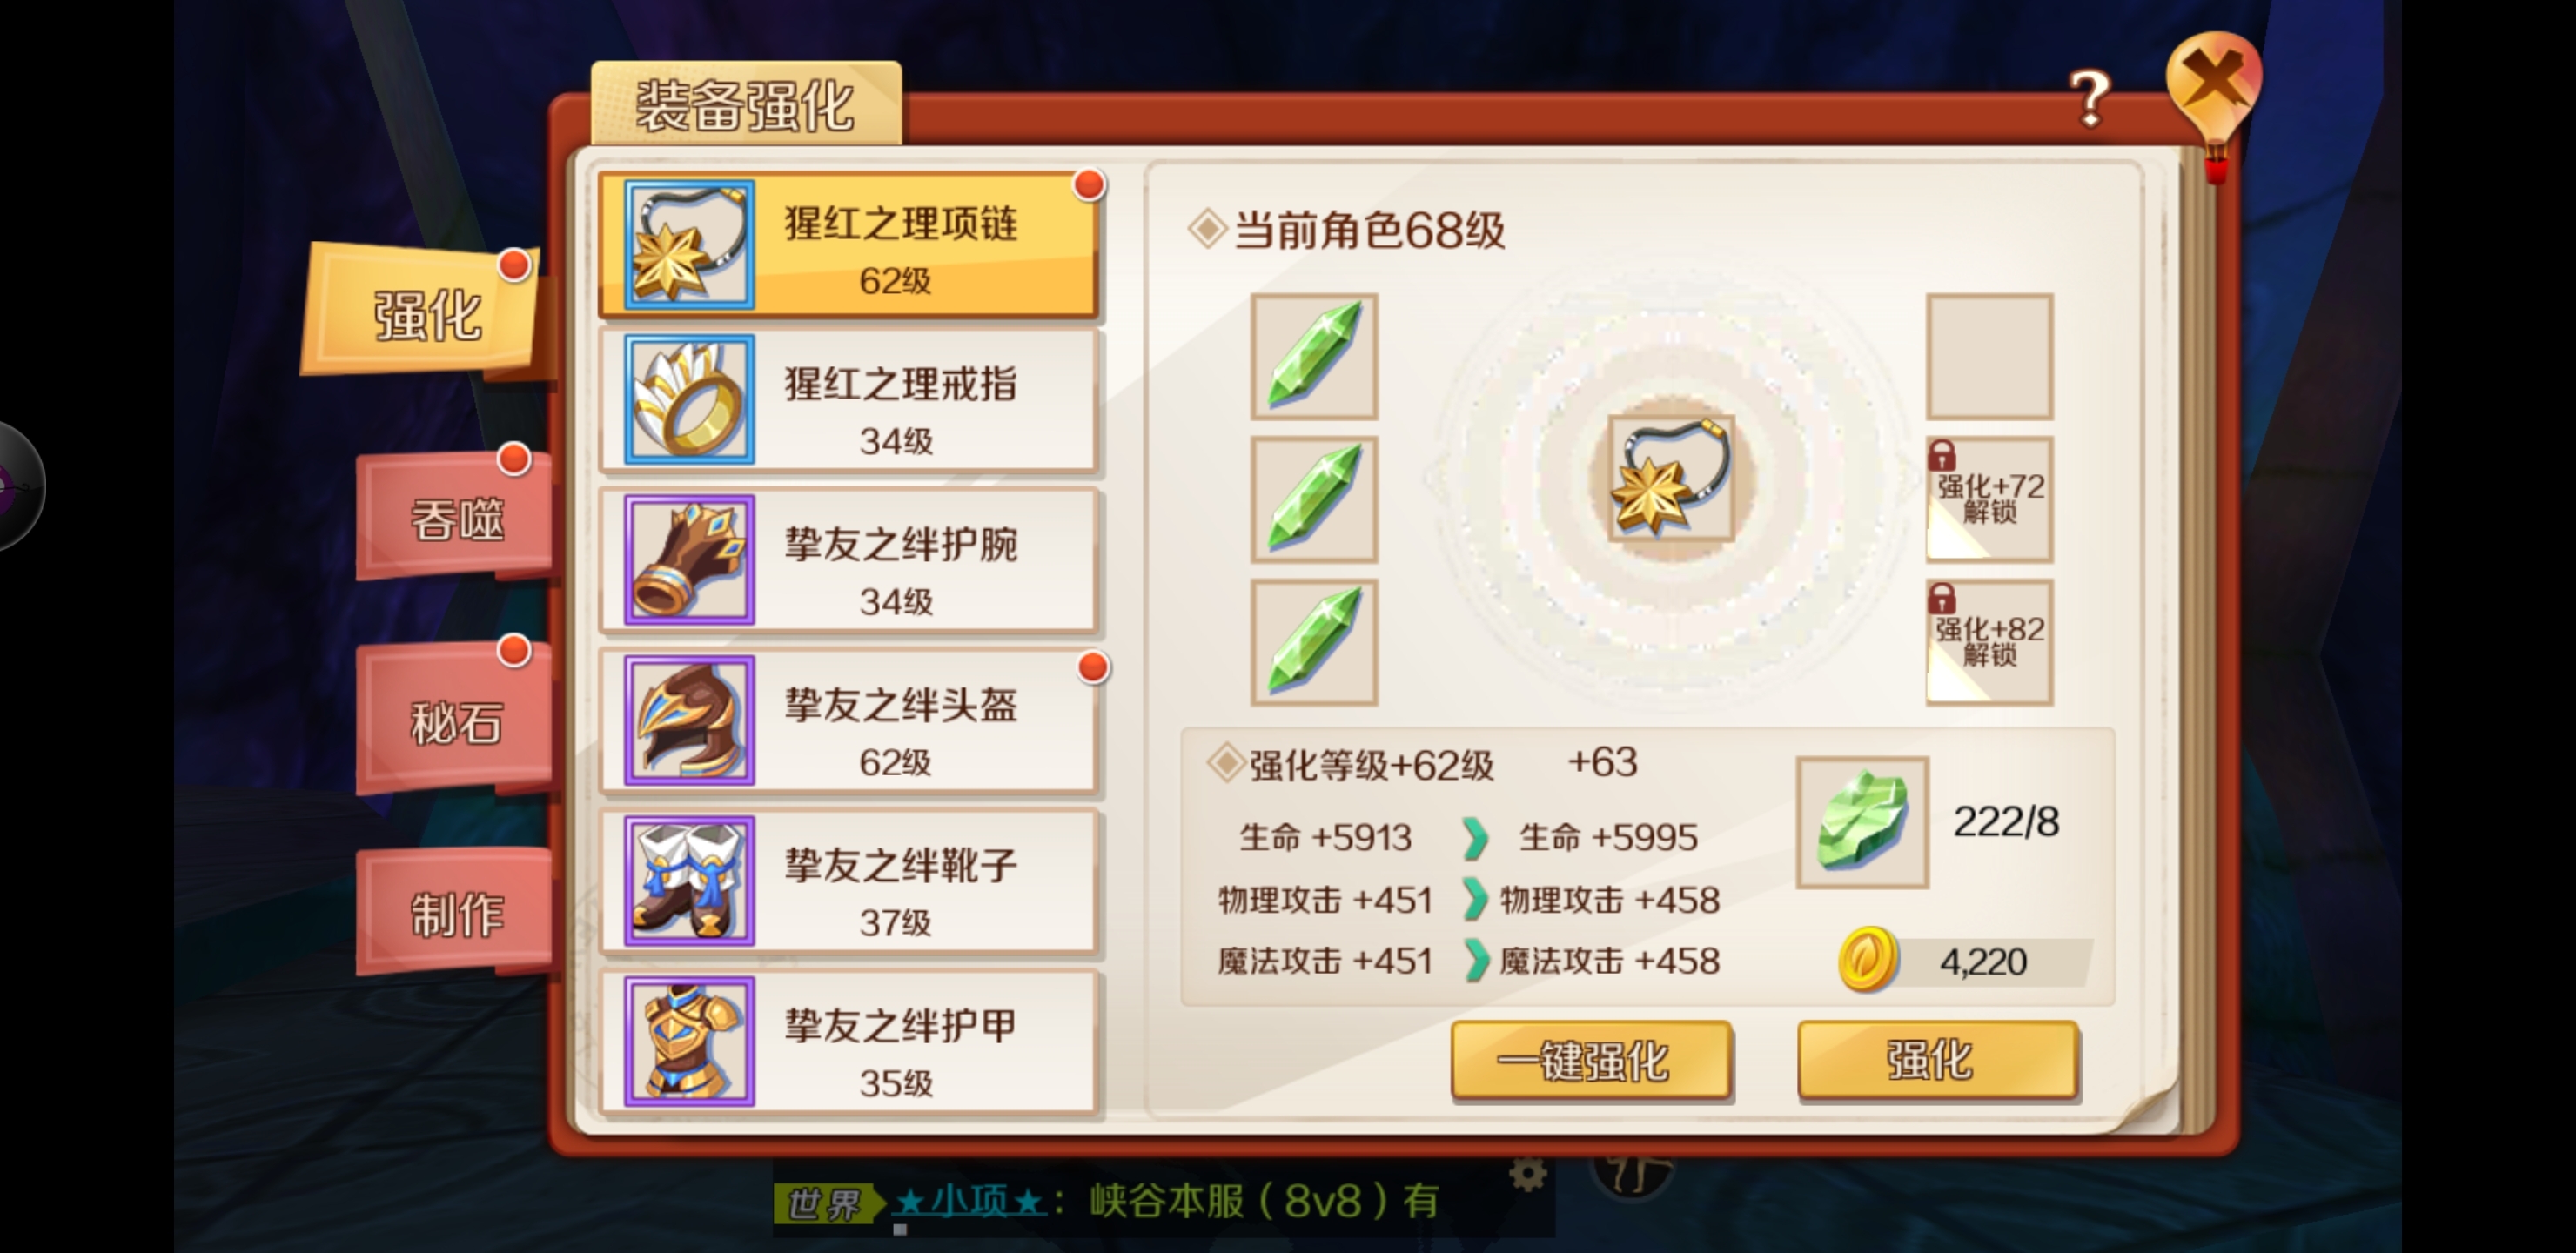Tap the locked 强化+72 解锁 slot
2576x1253 pixels.
point(1990,498)
